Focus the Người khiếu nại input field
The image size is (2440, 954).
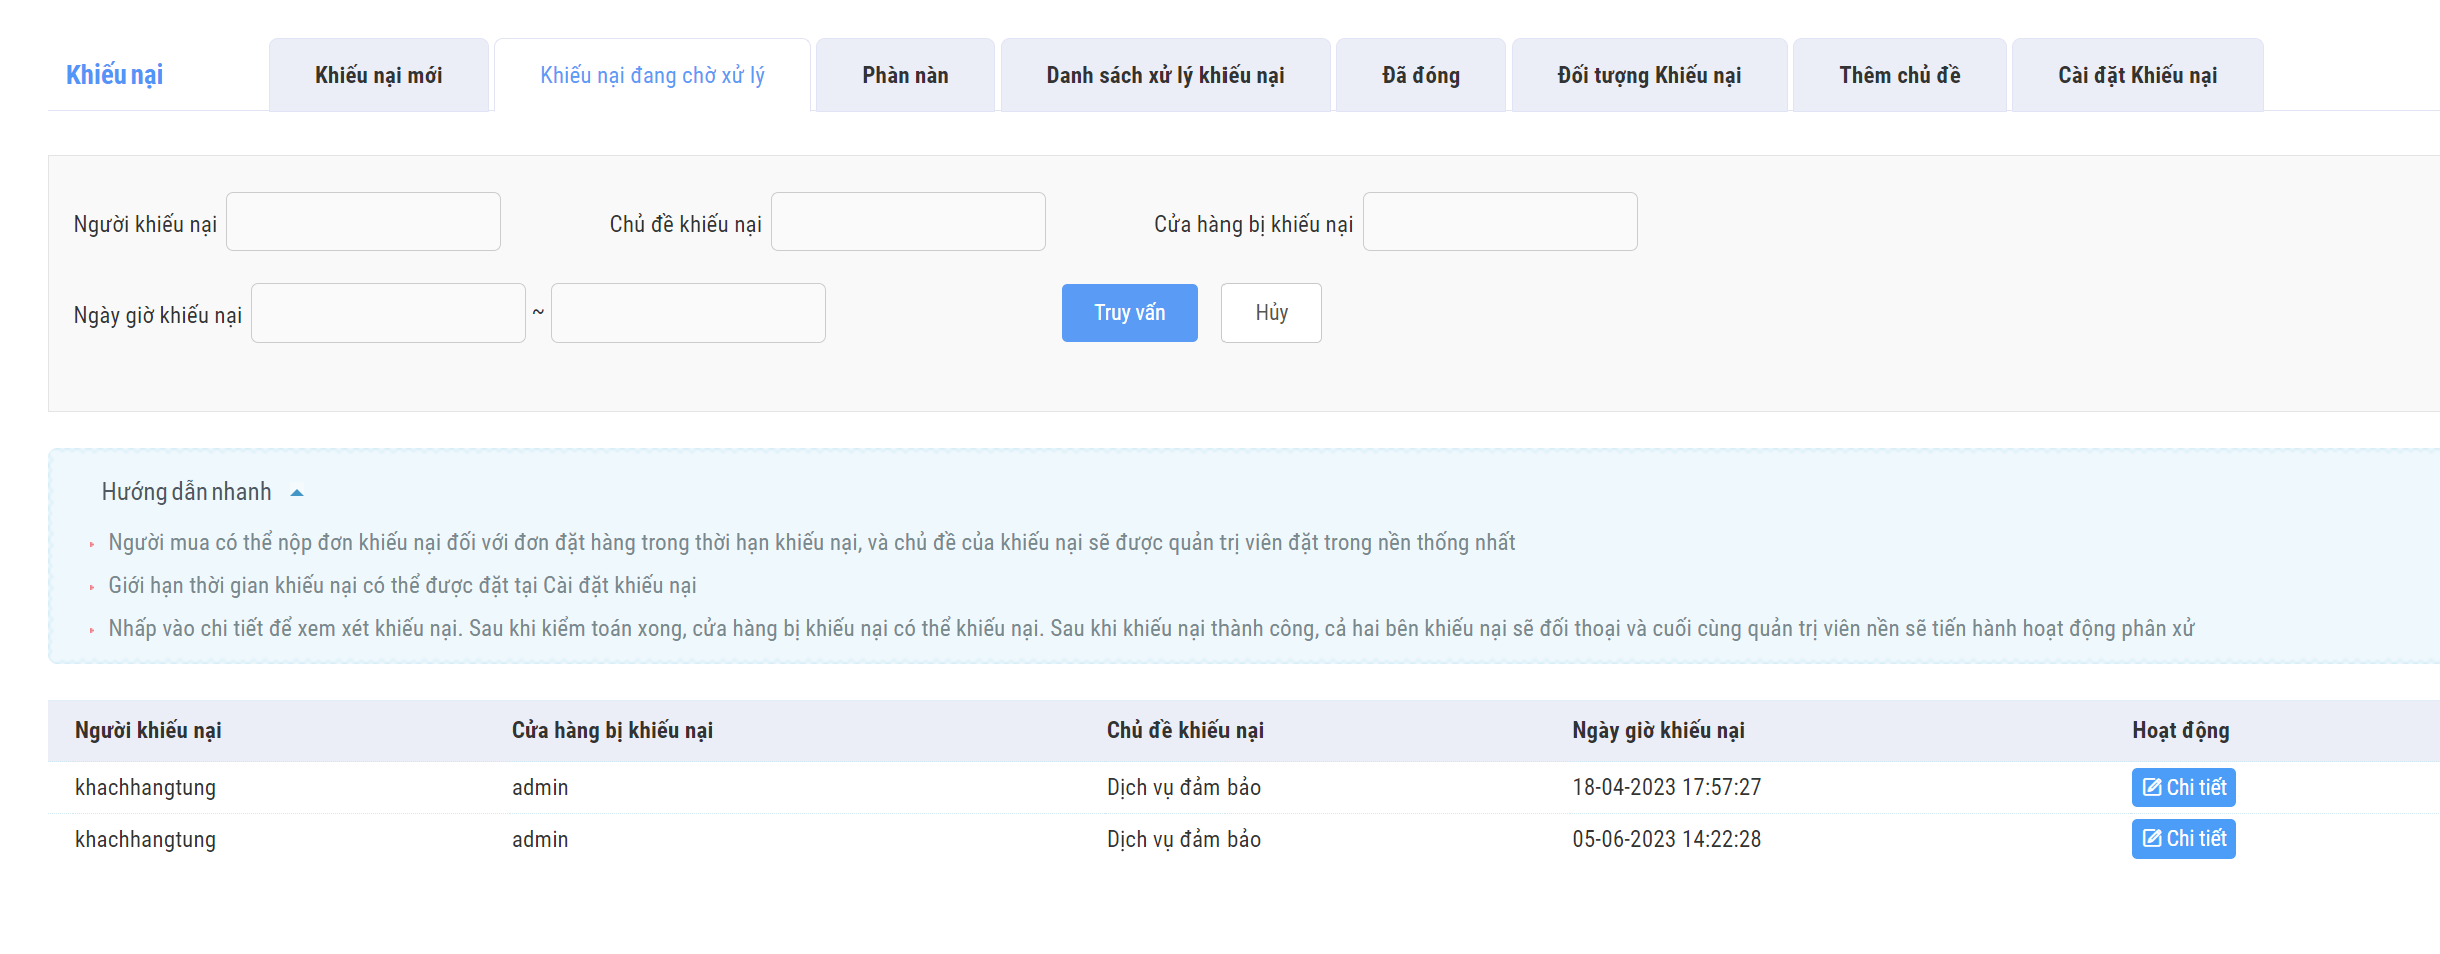pos(363,222)
